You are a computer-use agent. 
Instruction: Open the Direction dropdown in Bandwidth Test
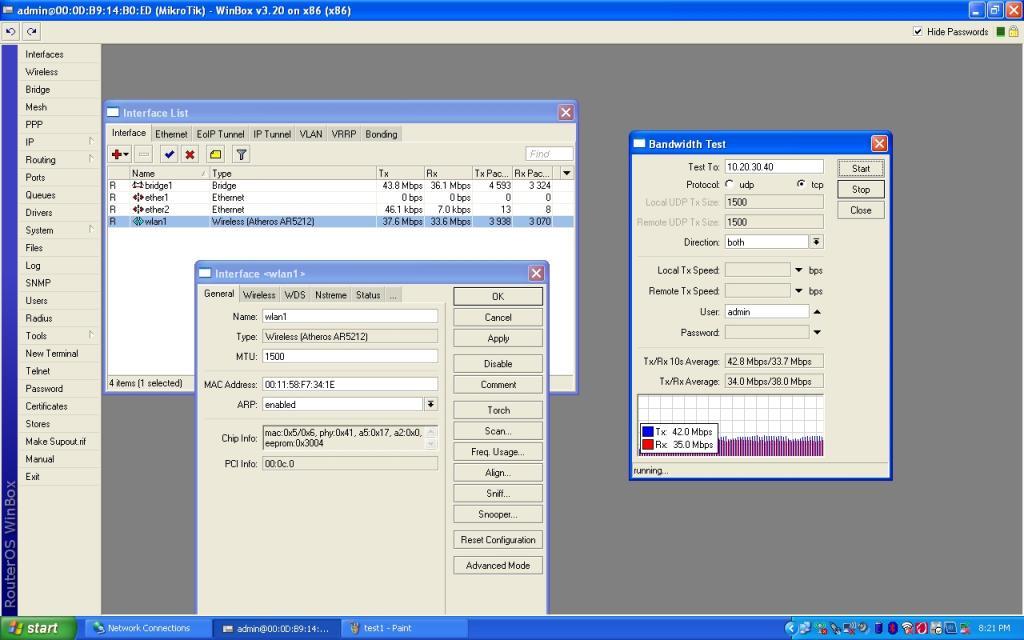coord(816,242)
